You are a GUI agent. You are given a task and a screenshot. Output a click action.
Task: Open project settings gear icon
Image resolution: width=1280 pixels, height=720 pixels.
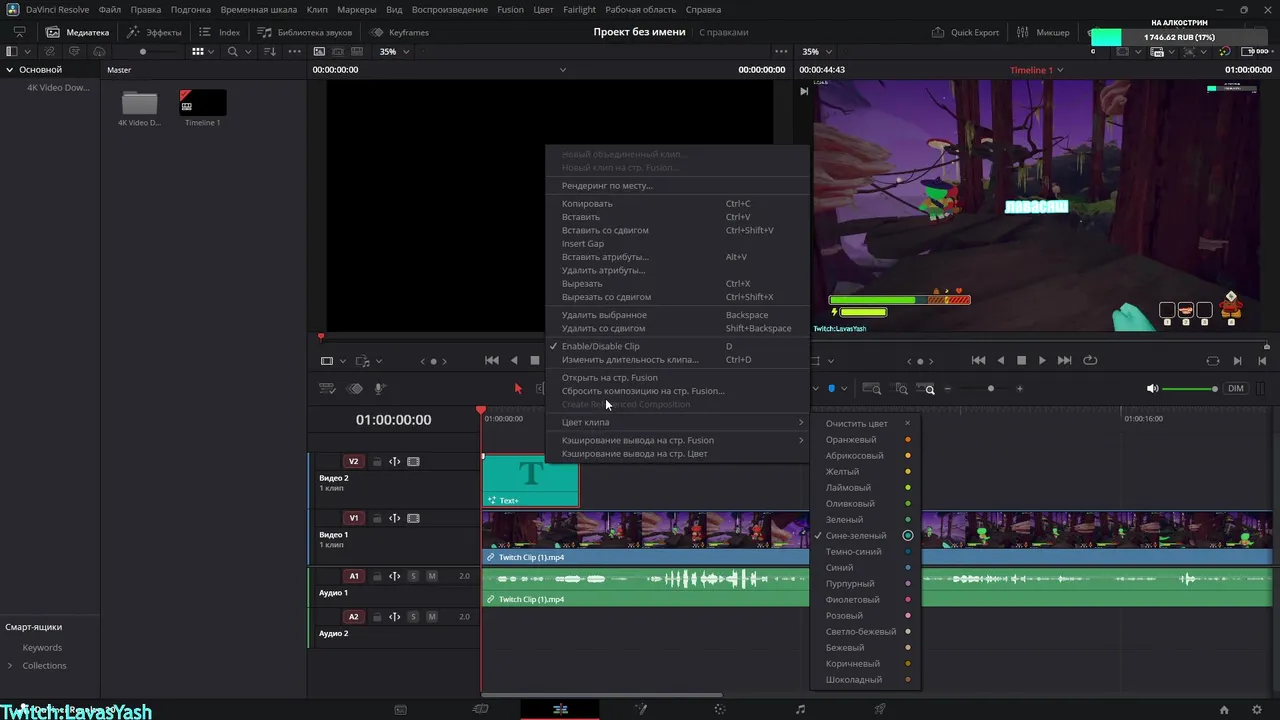point(1257,709)
